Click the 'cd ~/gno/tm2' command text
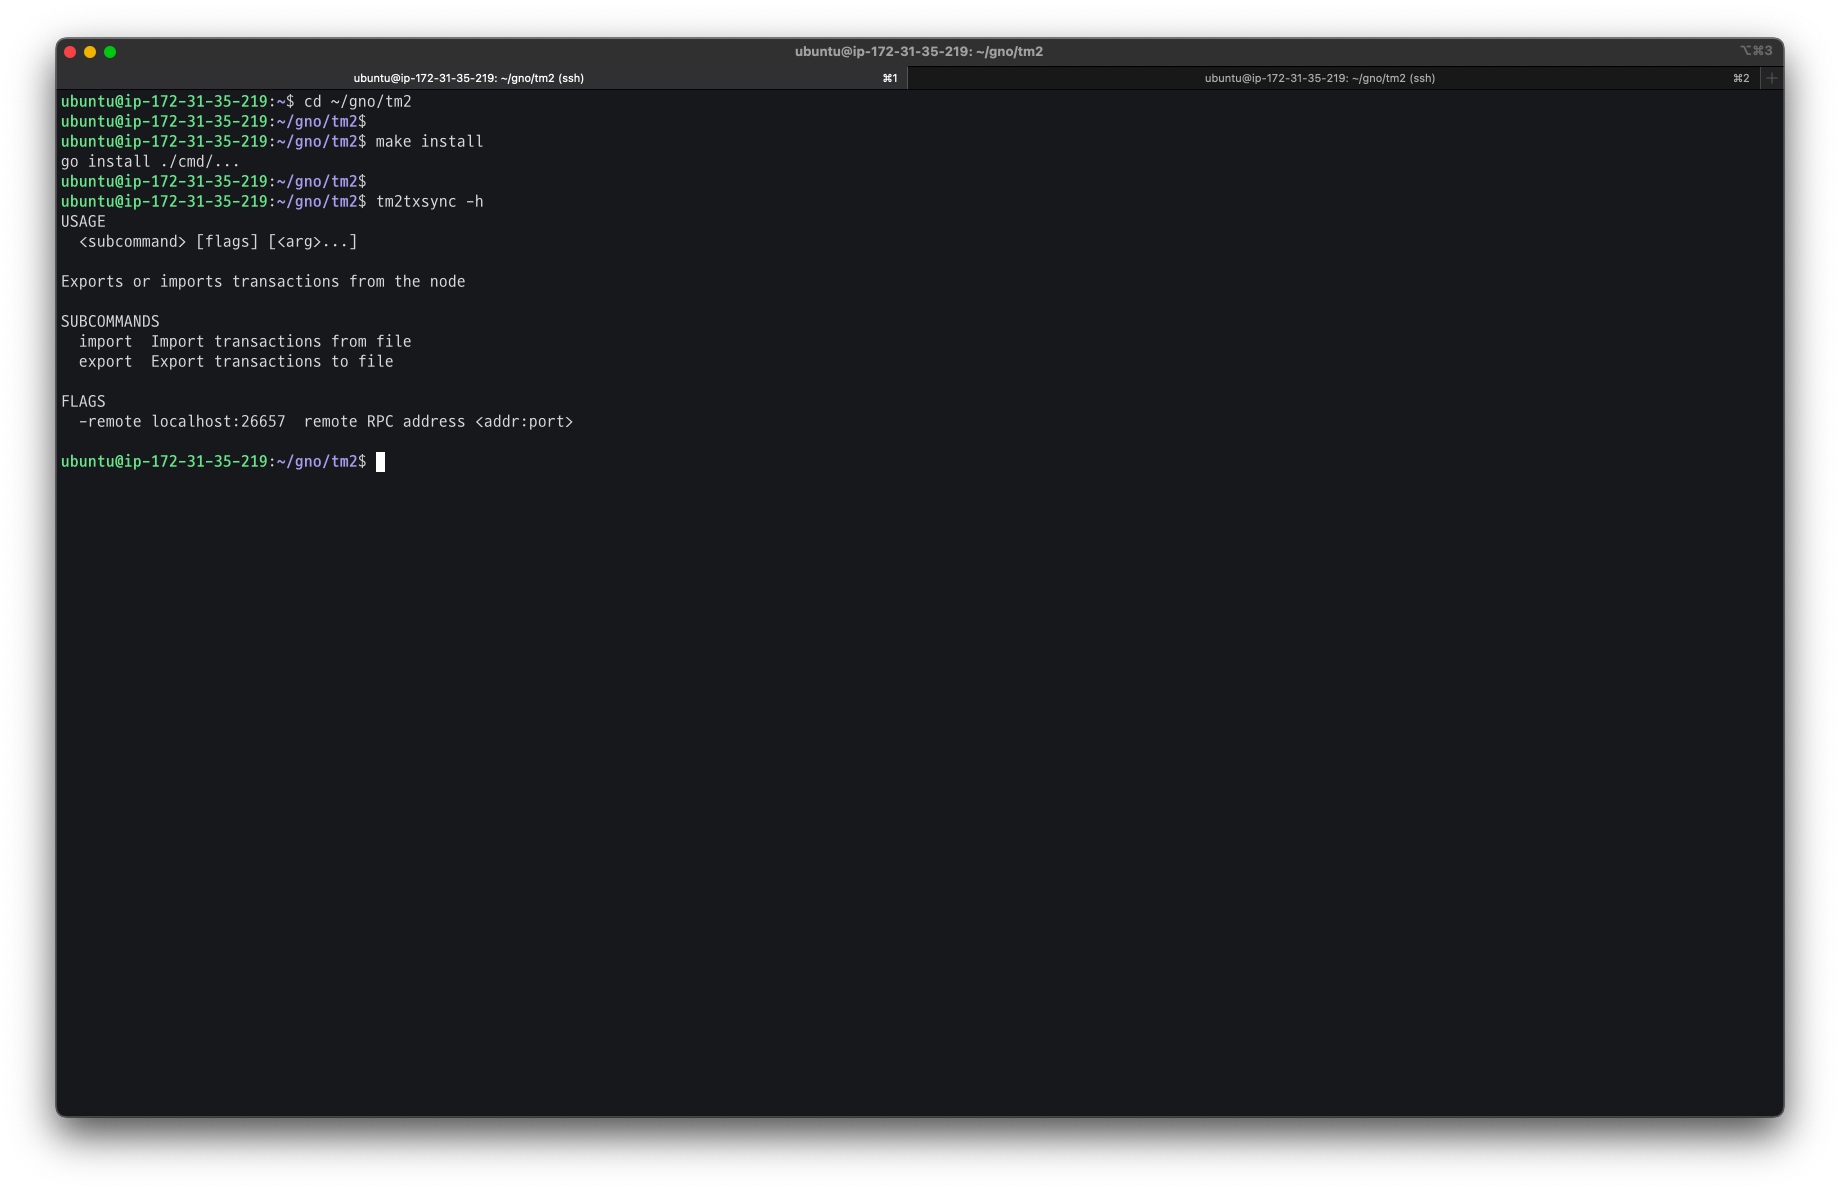Screen dimensions: 1840x1191 (358, 101)
